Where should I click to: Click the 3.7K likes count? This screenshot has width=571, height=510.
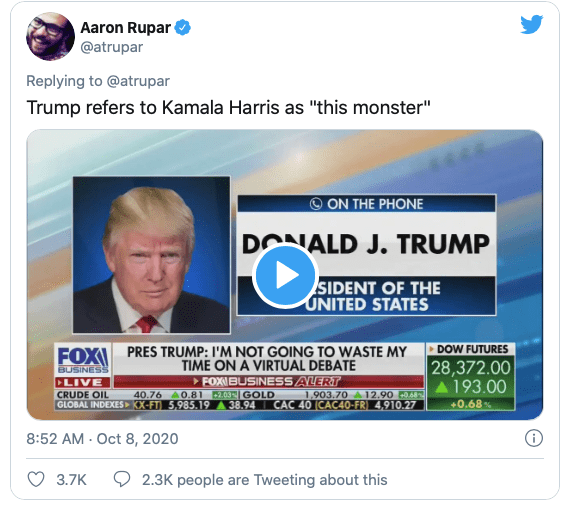71,480
